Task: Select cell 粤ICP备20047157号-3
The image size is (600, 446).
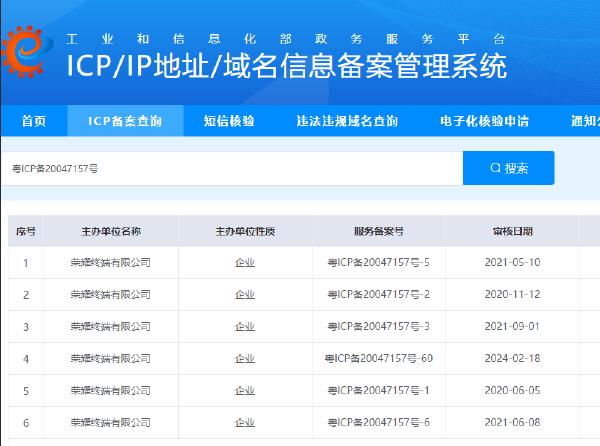Action: coord(378,327)
